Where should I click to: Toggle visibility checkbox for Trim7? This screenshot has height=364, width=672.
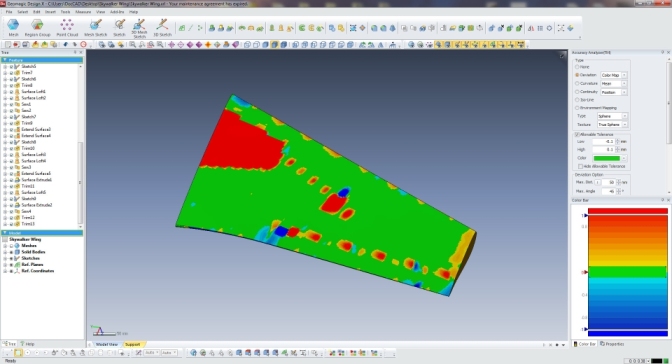(12, 73)
